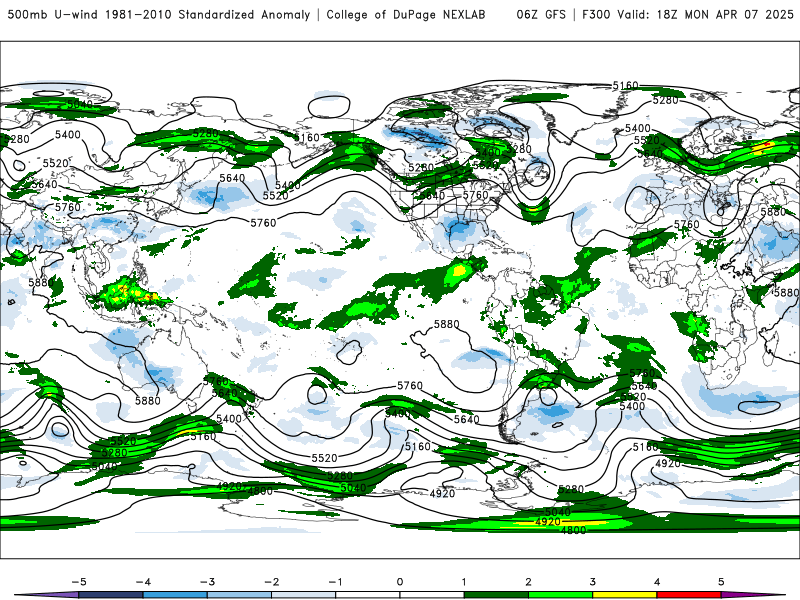Select the dark navy colorbar segment between -5 and -4

[111, 595]
